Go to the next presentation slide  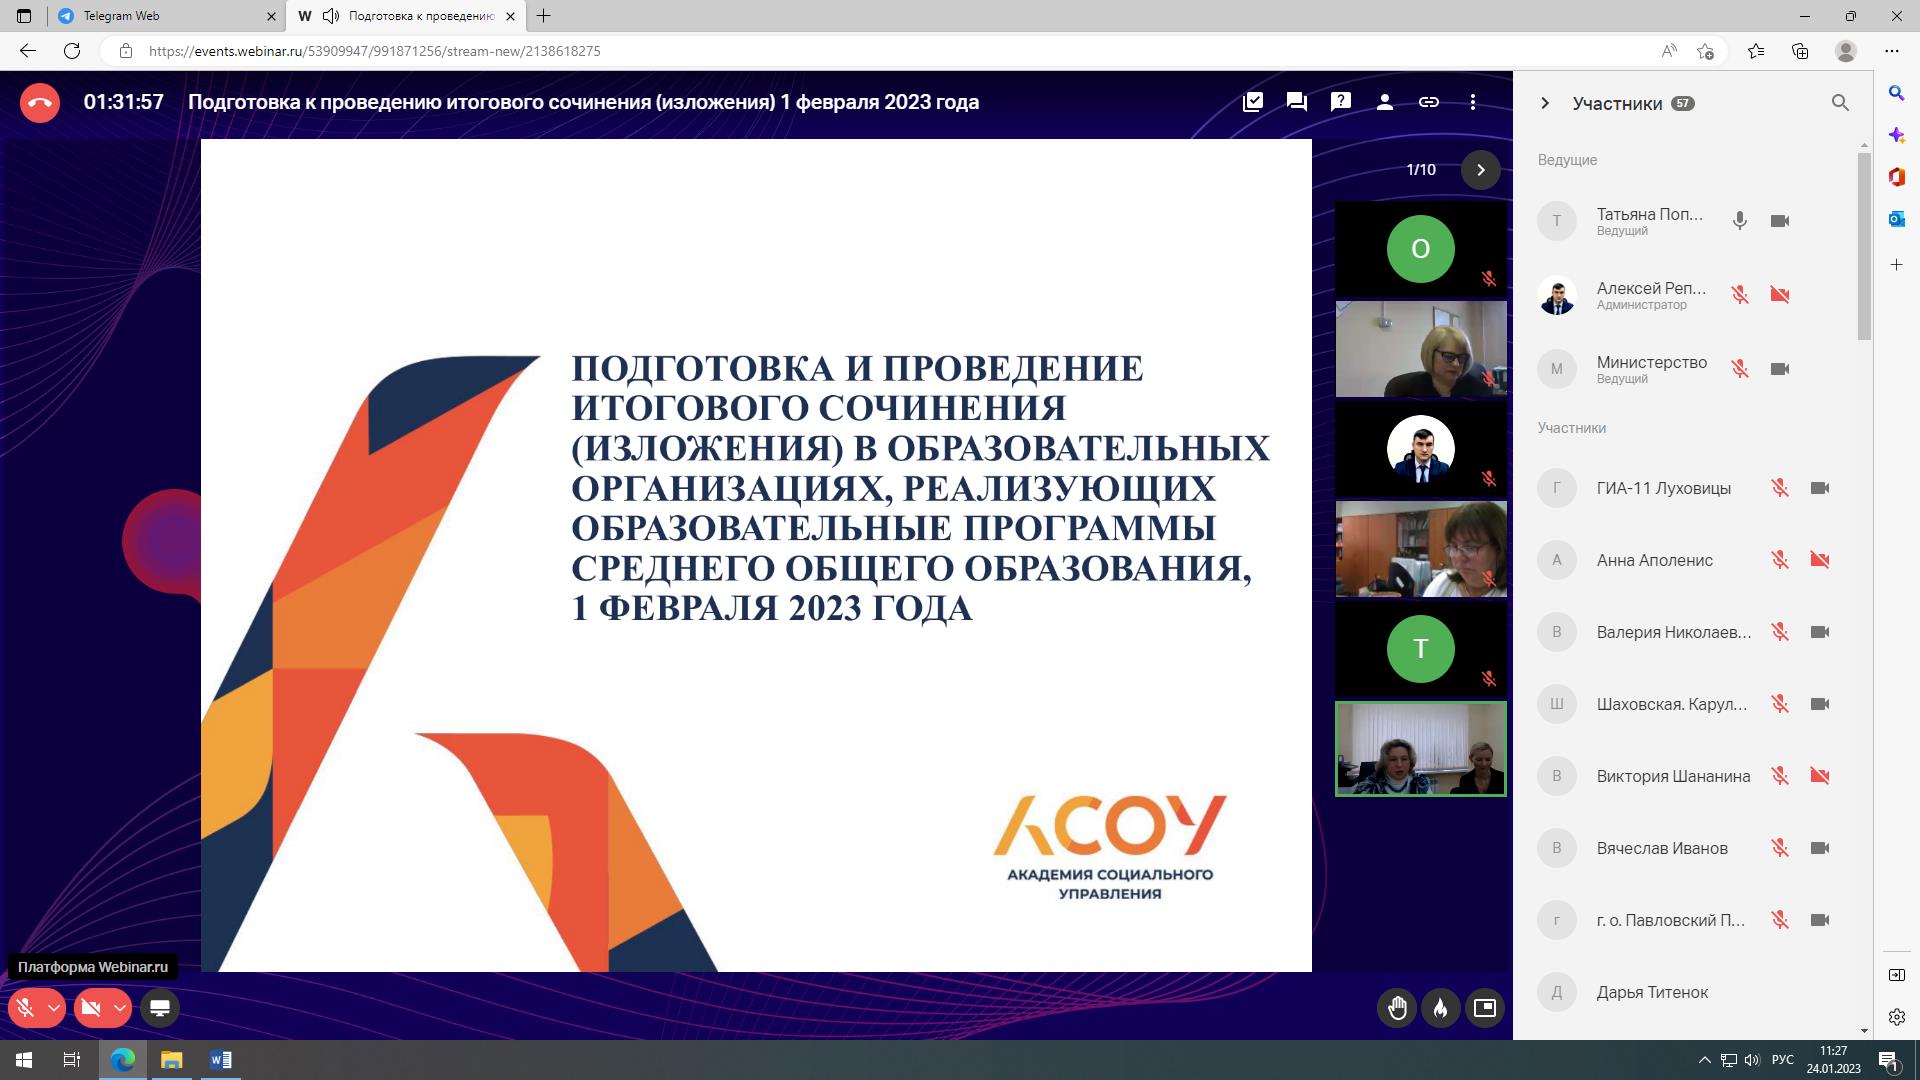click(1481, 170)
